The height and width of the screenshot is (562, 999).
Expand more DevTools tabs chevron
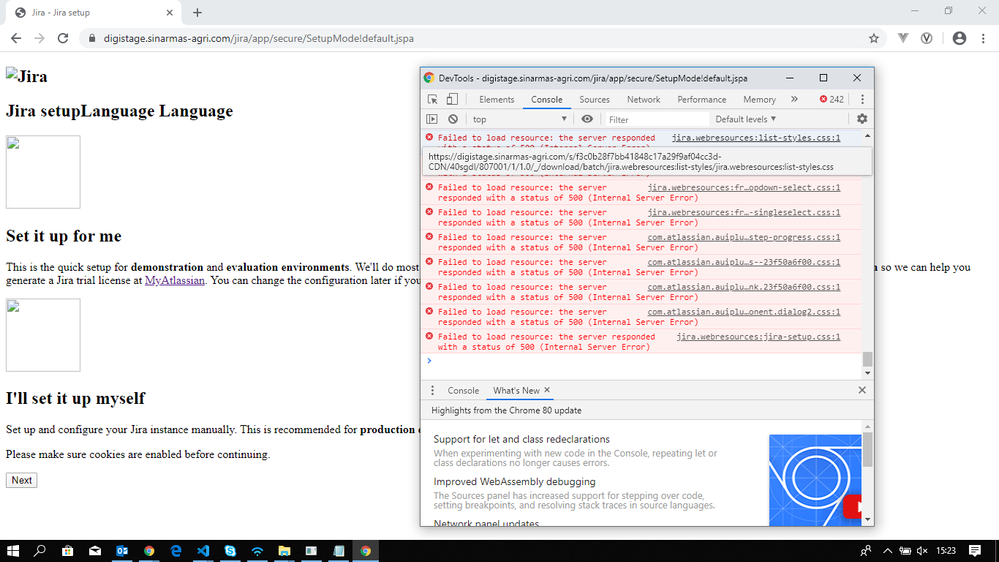pos(794,99)
